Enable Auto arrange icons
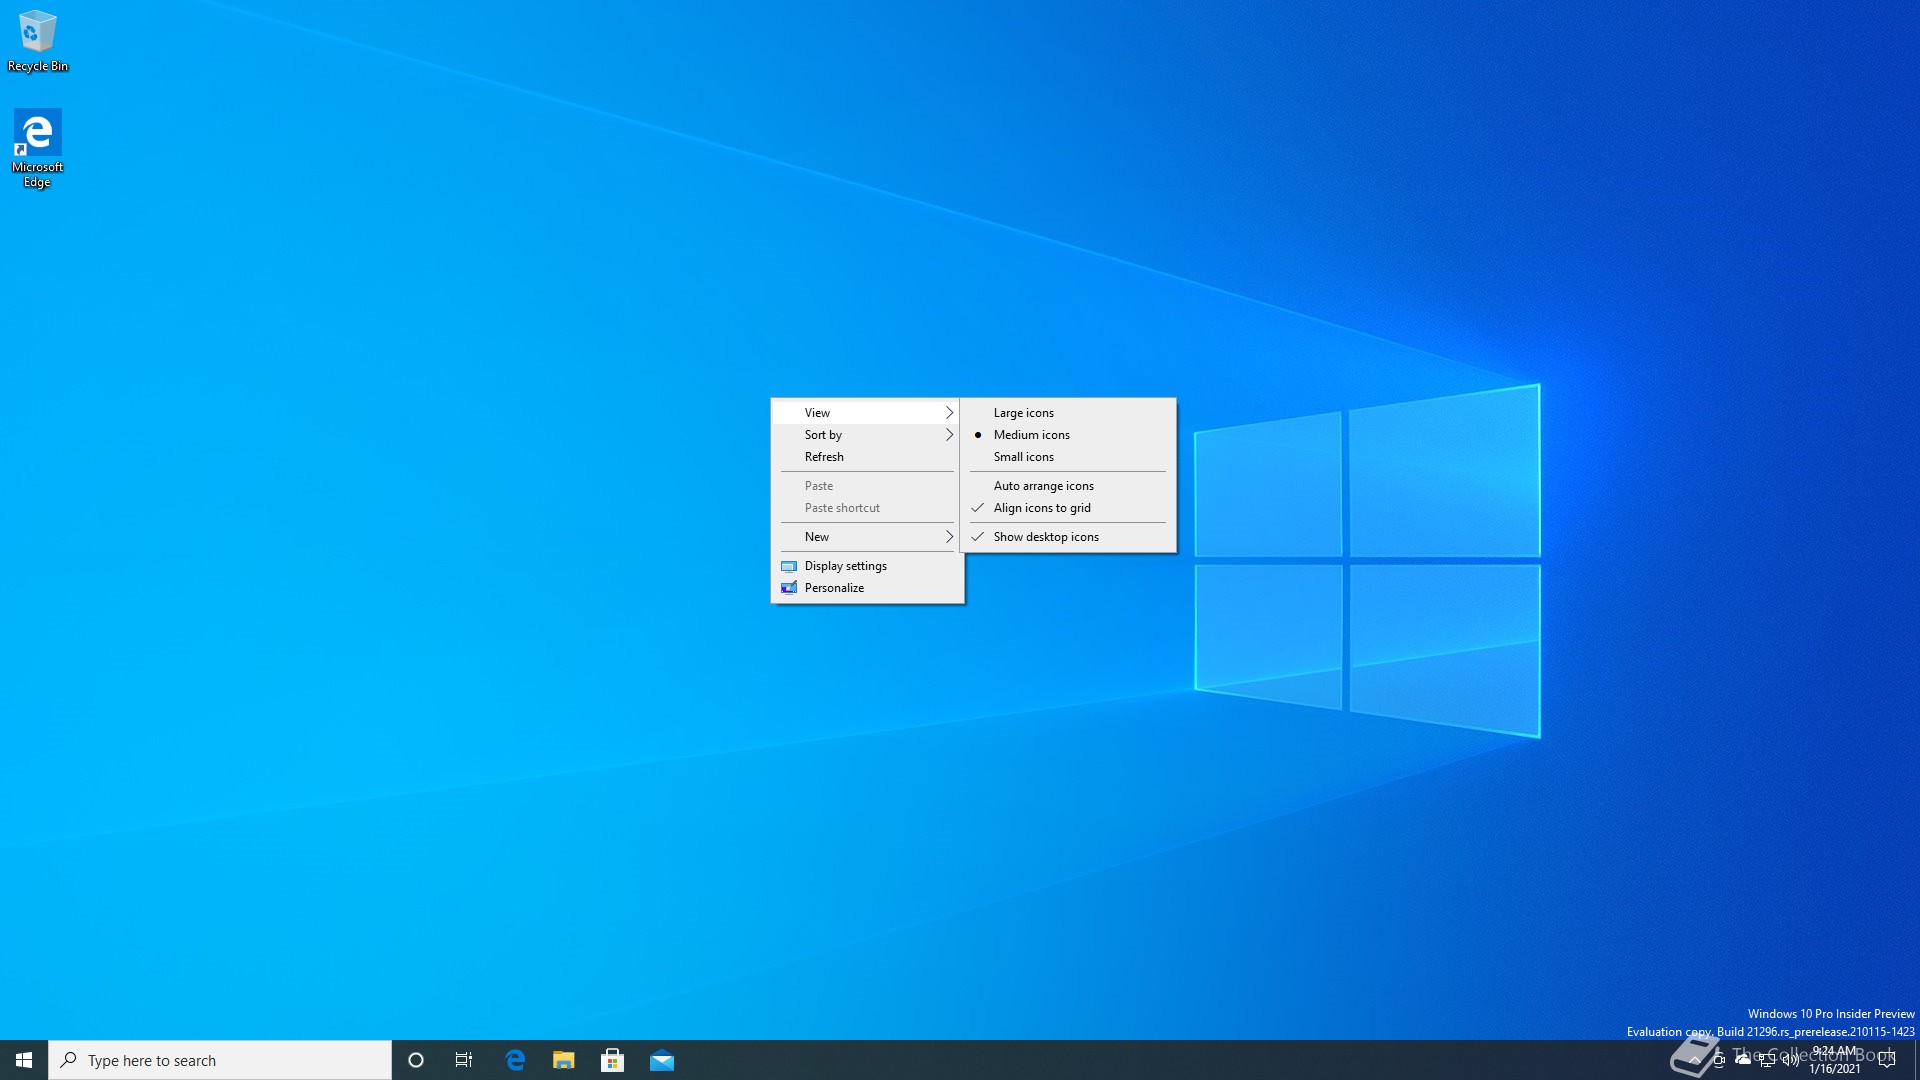Screen dimensions: 1920x1080 [1068, 486]
